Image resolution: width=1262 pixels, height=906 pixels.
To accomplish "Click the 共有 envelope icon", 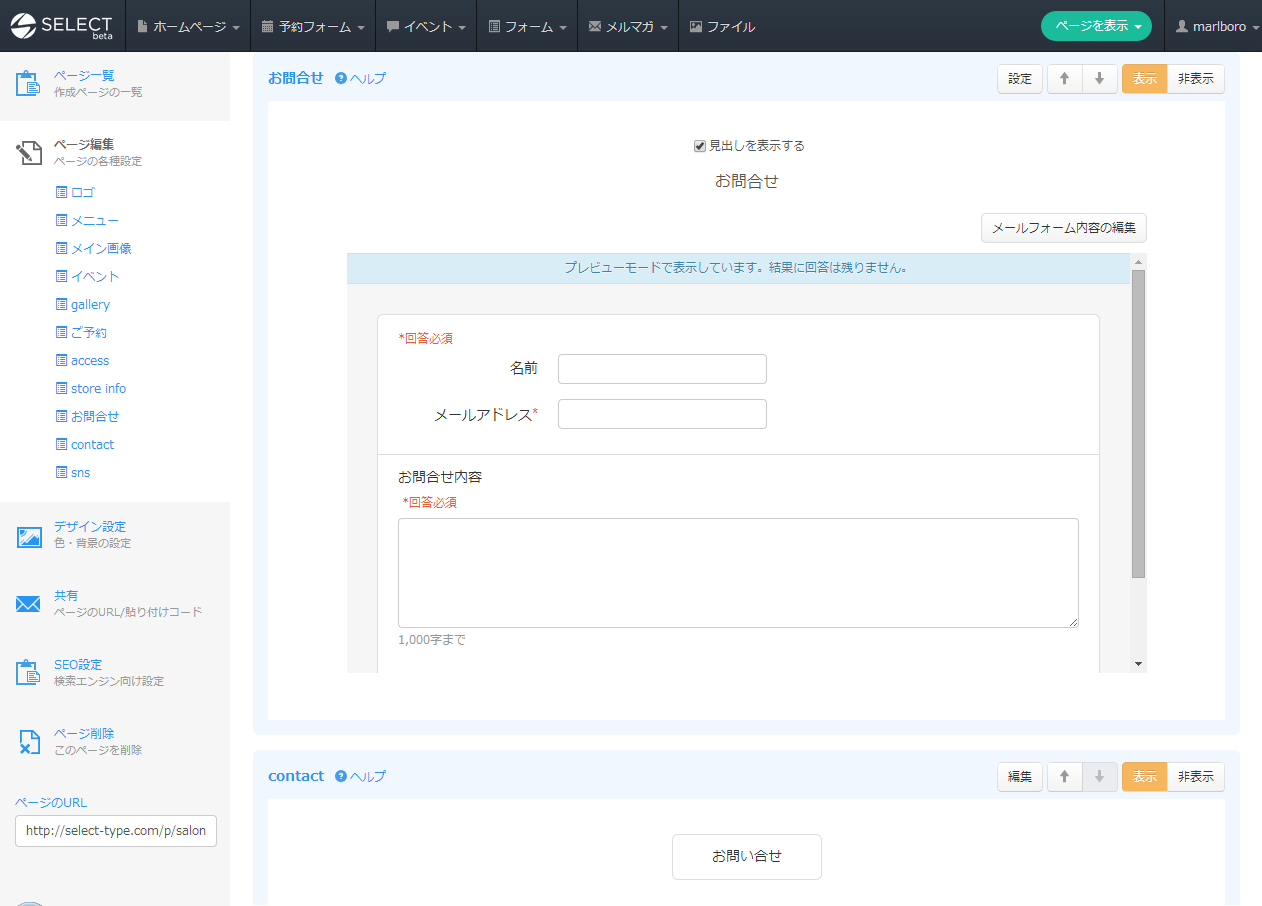I will coord(28,604).
